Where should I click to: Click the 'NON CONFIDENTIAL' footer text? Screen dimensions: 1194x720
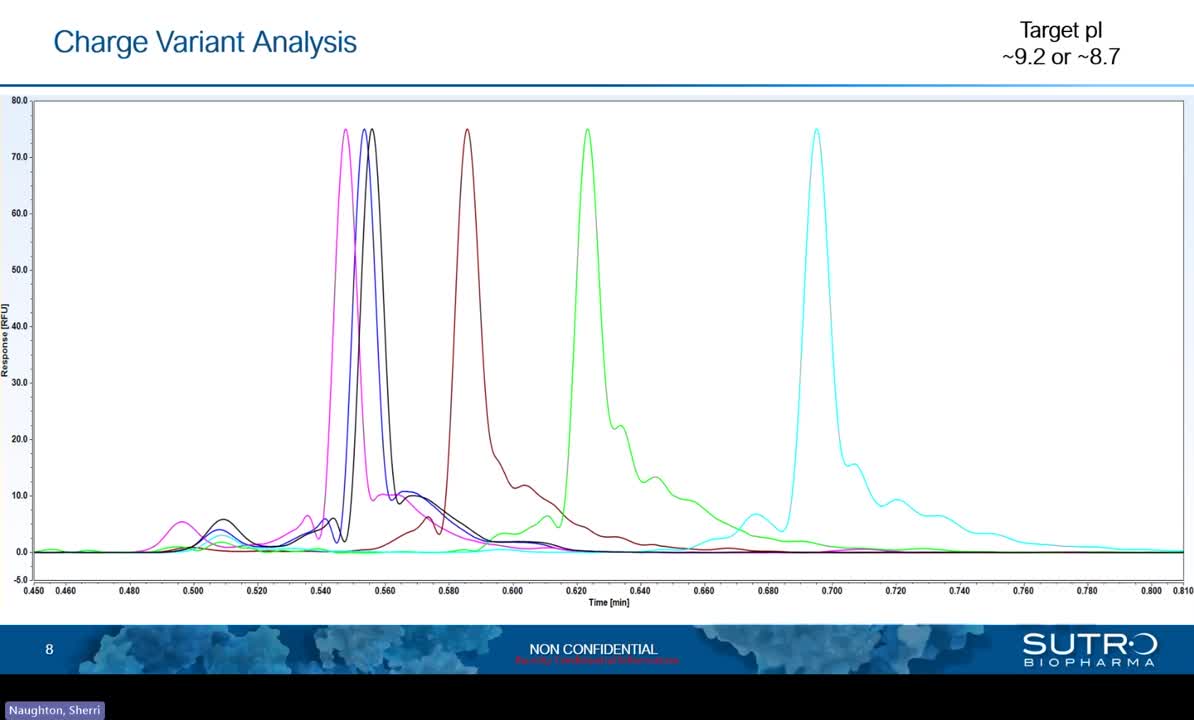[x=593, y=649]
